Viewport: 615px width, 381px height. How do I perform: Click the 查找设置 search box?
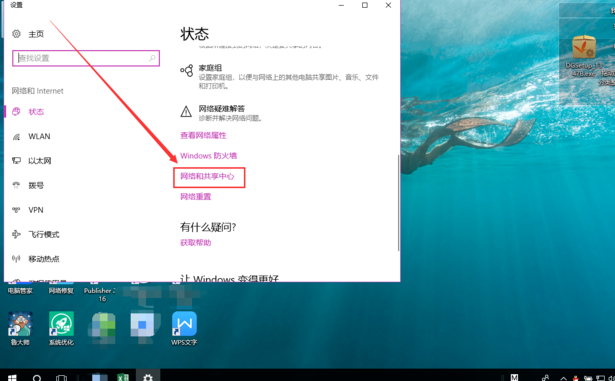[86, 58]
